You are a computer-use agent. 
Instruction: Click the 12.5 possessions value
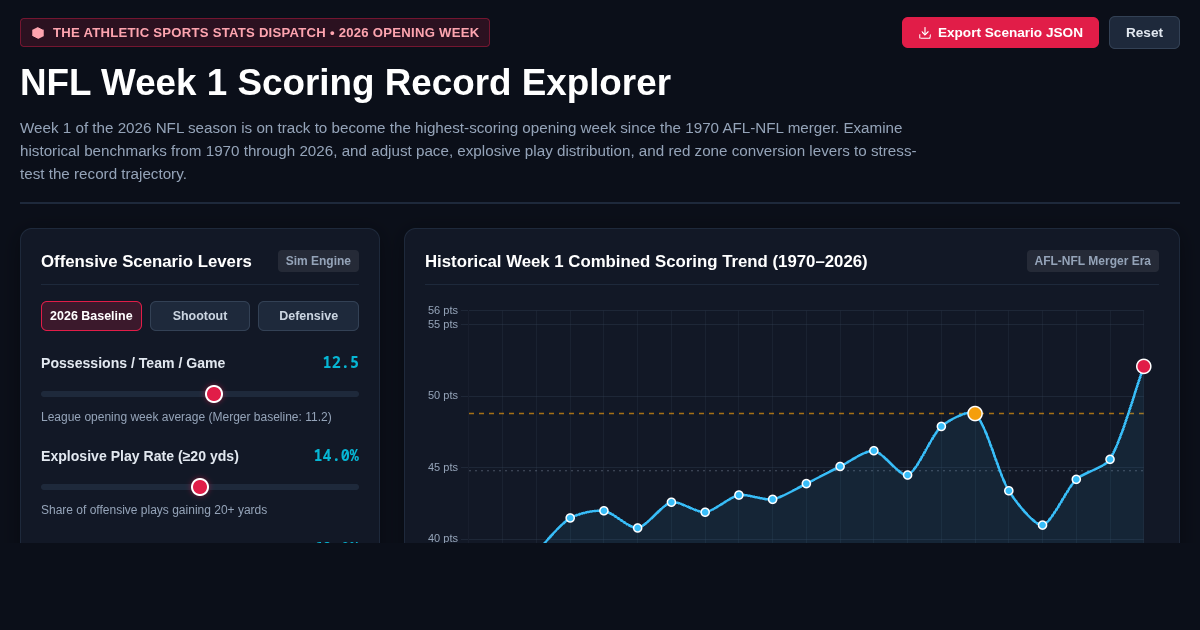point(341,363)
